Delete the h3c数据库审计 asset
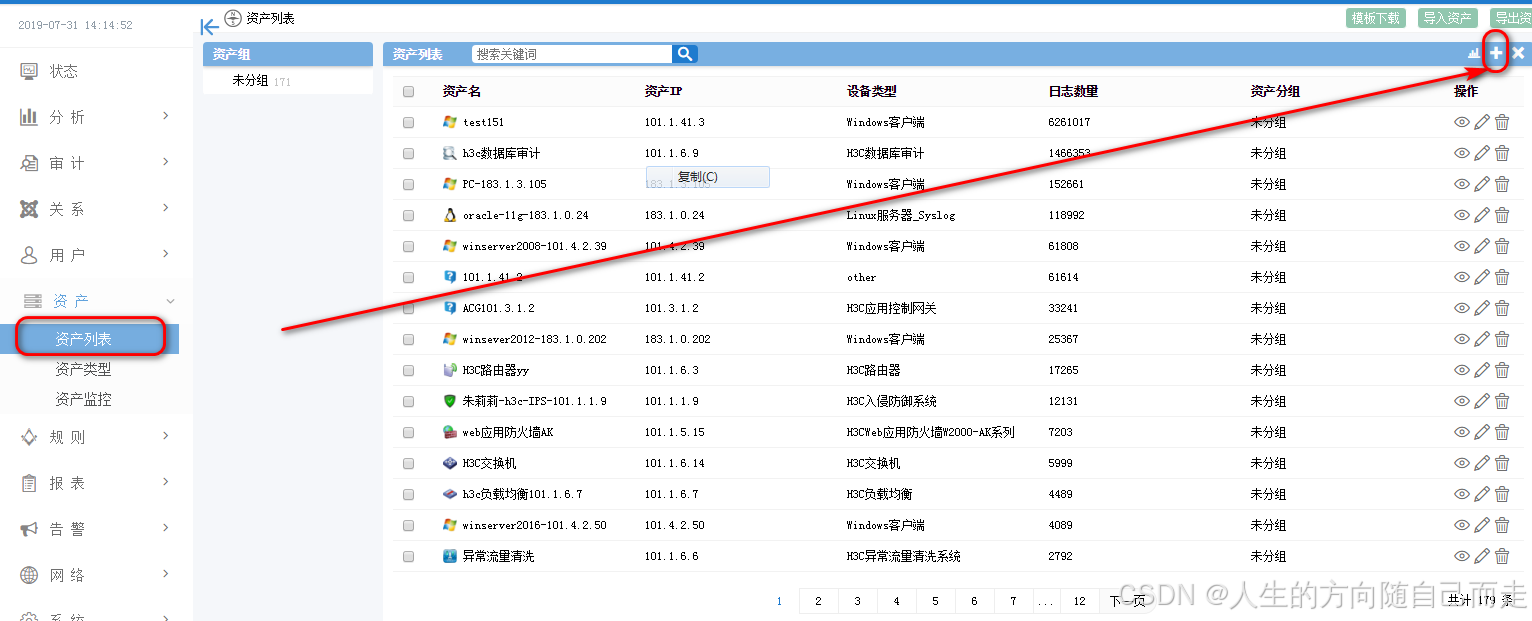 (x=1502, y=153)
